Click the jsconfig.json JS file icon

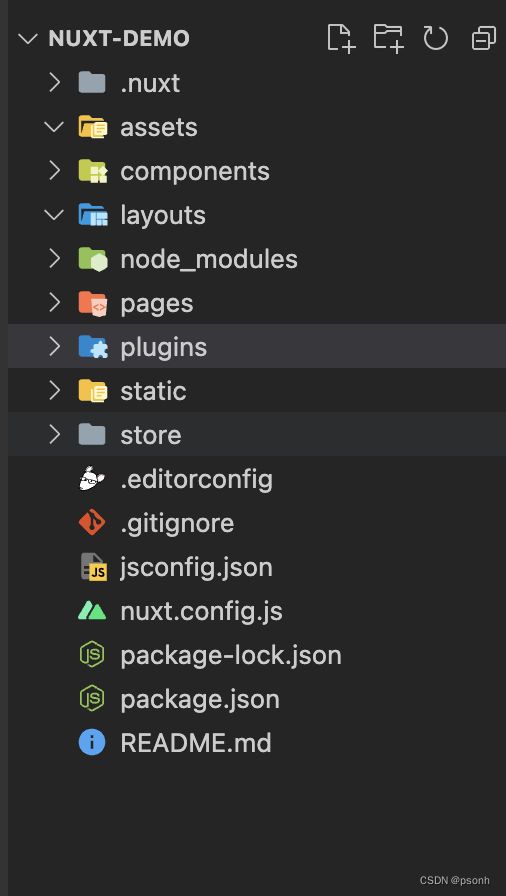click(x=93, y=567)
